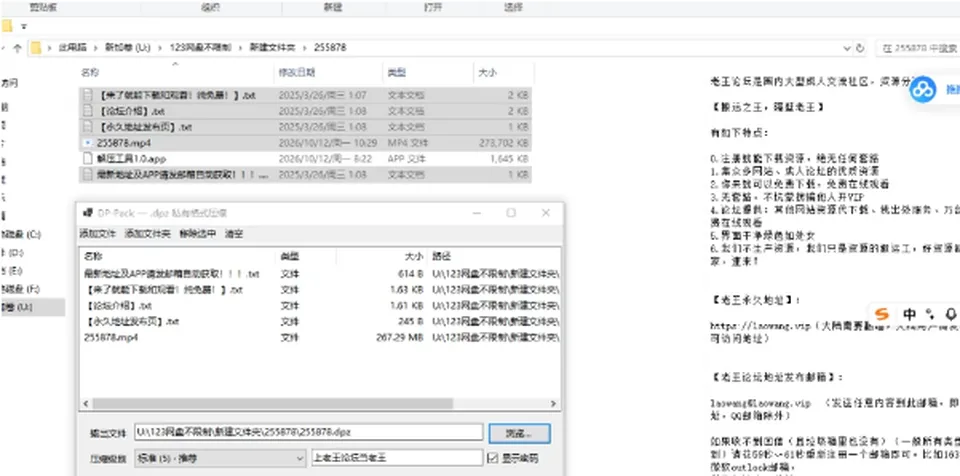The image size is (960, 476).
Task: Open the compression level dropdown
Action: coord(219,458)
